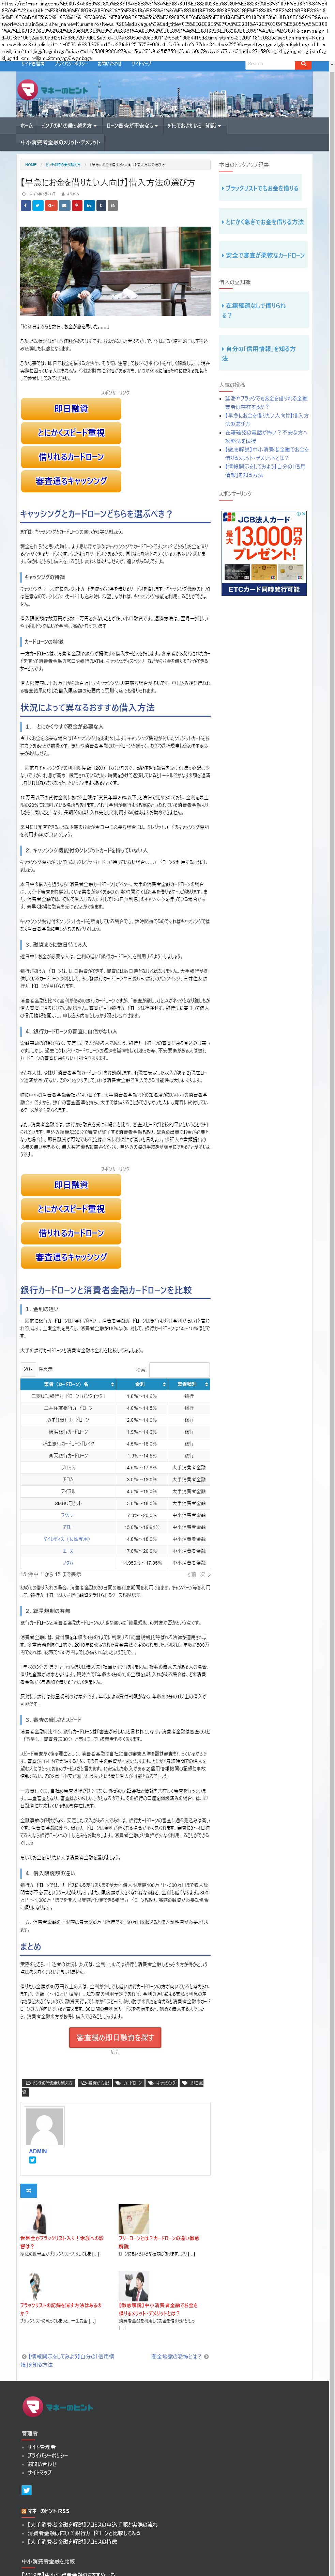Open sidebar pickup とにかく急ぎでお金を借りる方法
Image resolution: width=335 pixels, height=2576 pixels.
264,222
